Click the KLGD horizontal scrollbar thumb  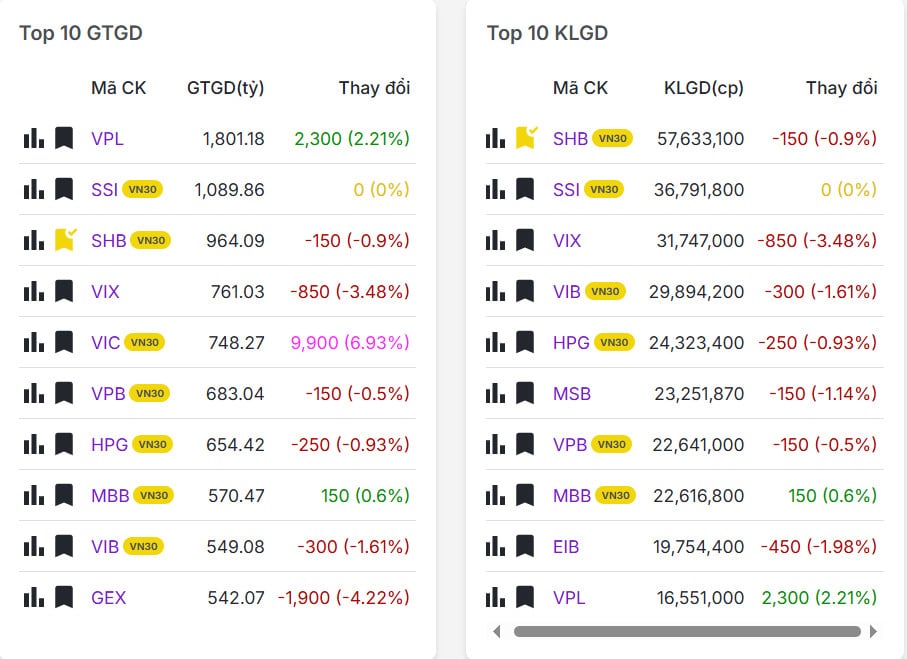[x=687, y=631]
